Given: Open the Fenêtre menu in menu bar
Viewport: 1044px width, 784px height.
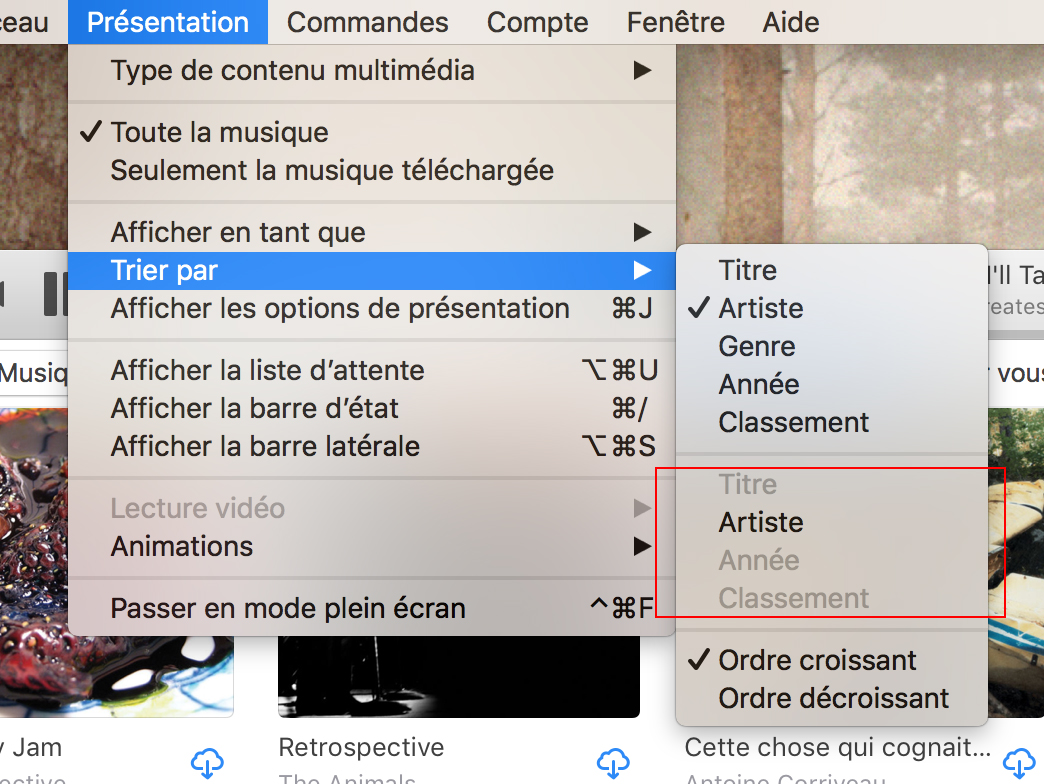Looking at the screenshot, I should tap(675, 22).
